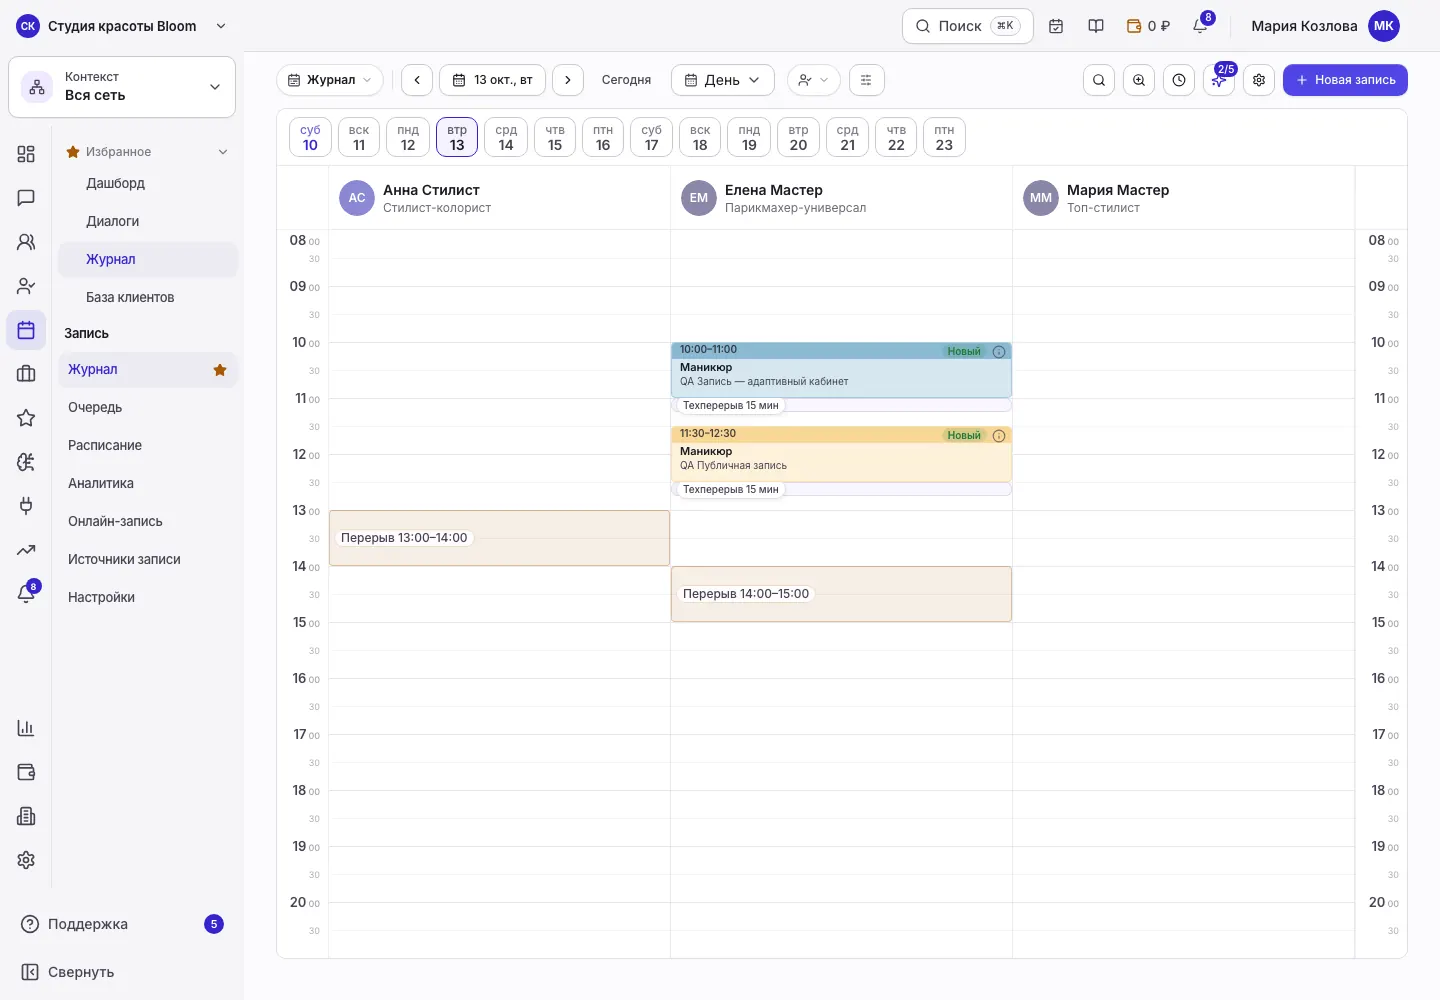
Task: Open notifications bell in top bar
Action: 1200,26
